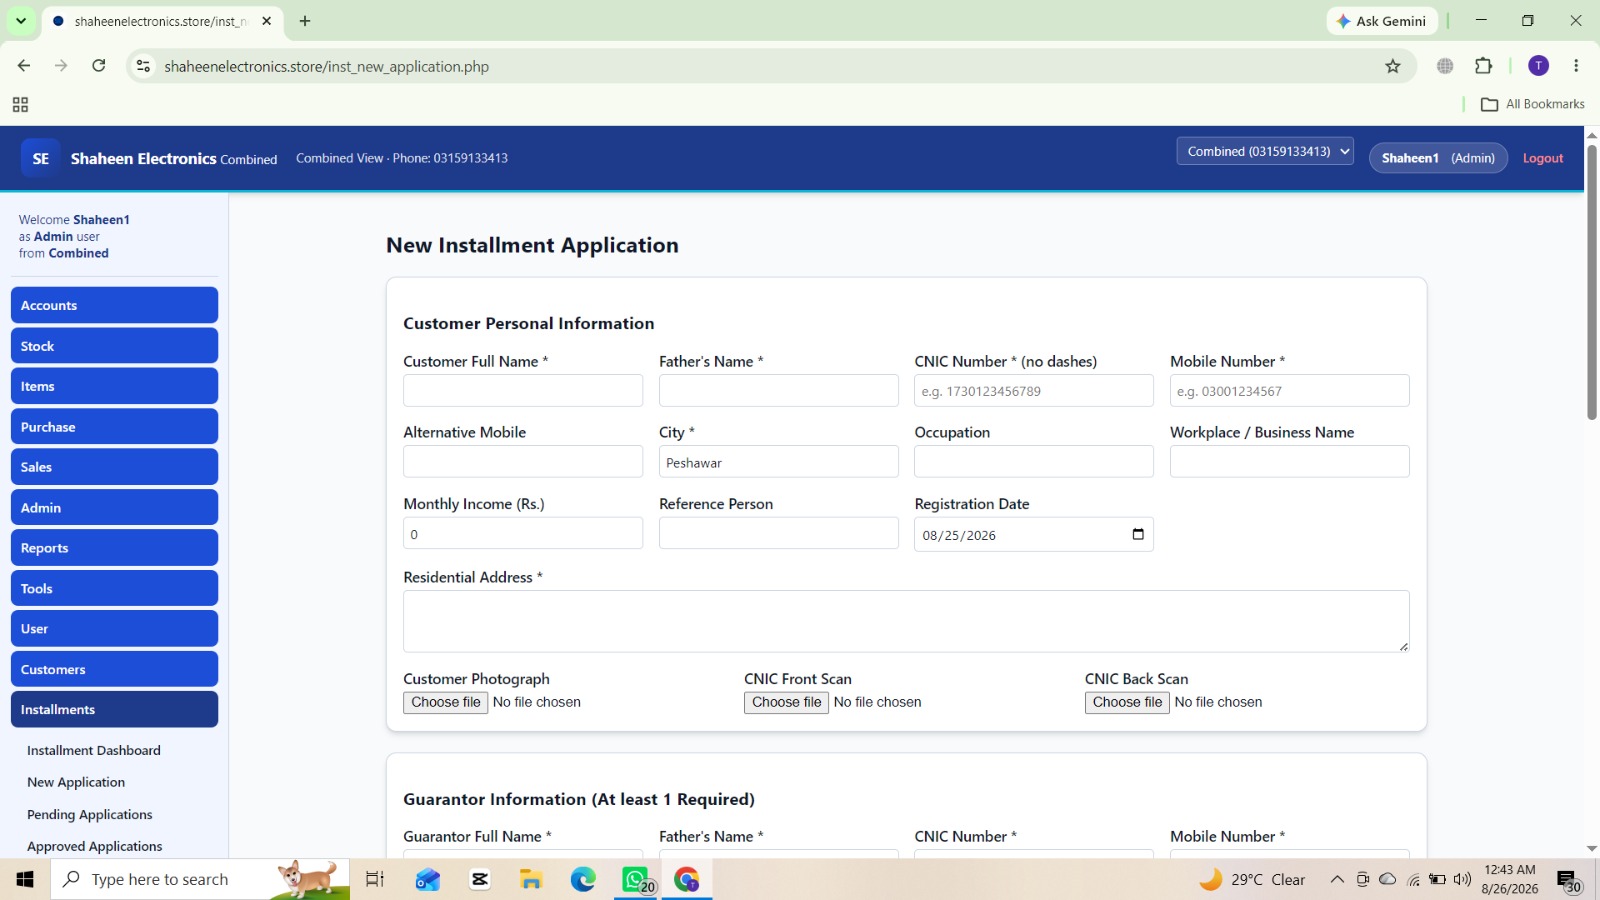Focus the customer Father's Name field
This screenshot has width=1600, height=900.
tap(779, 390)
